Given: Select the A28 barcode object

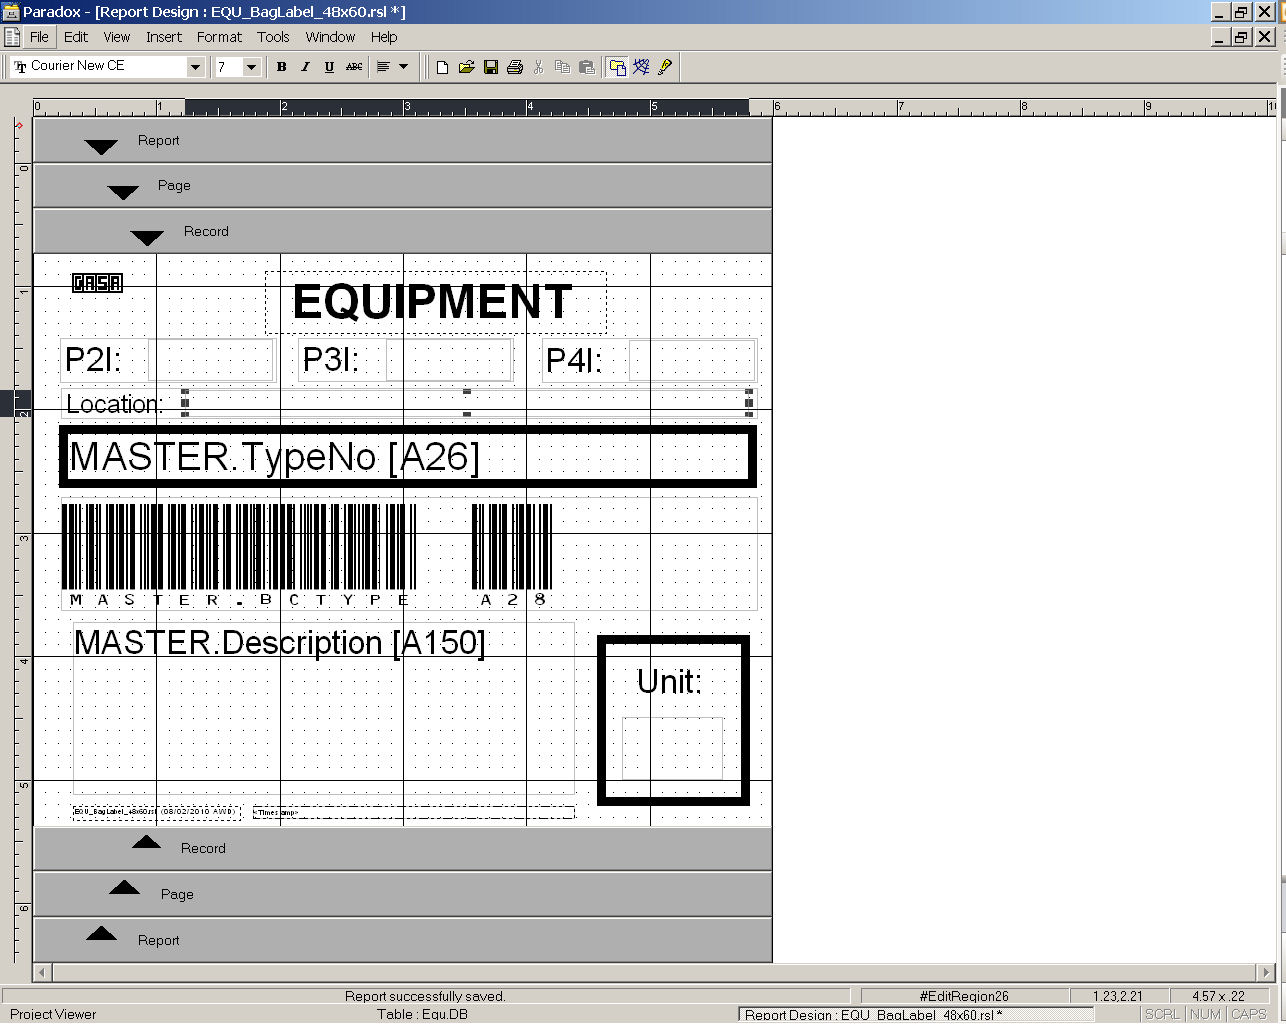Looking at the screenshot, I should pyautogui.click(x=512, y=556).
